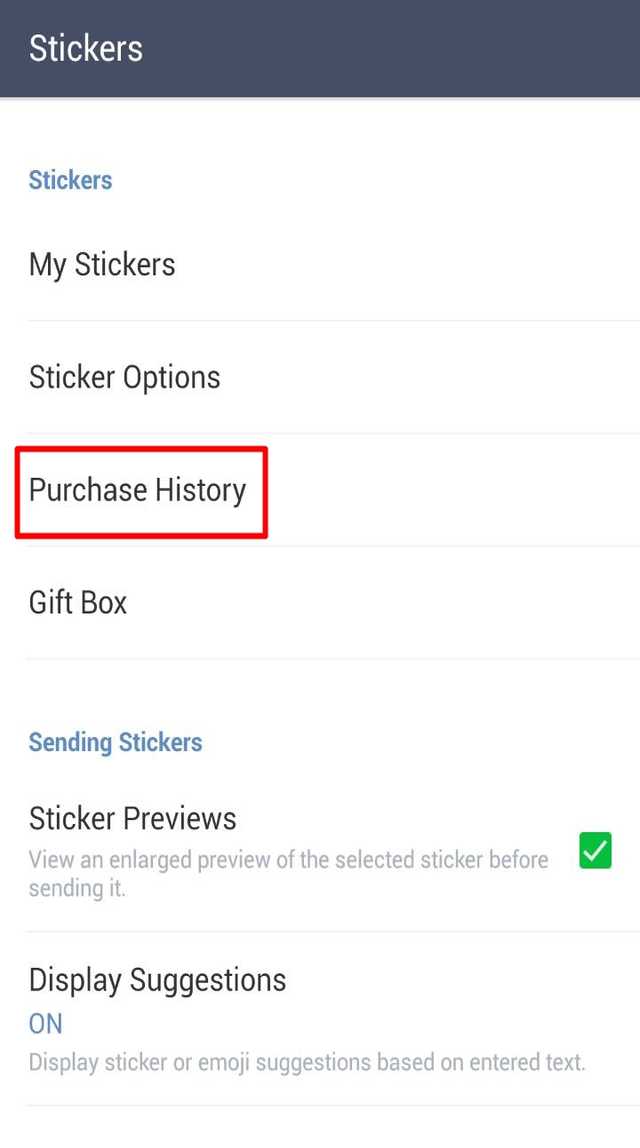Tap the blue Stickers section heading

click(70, 180)
